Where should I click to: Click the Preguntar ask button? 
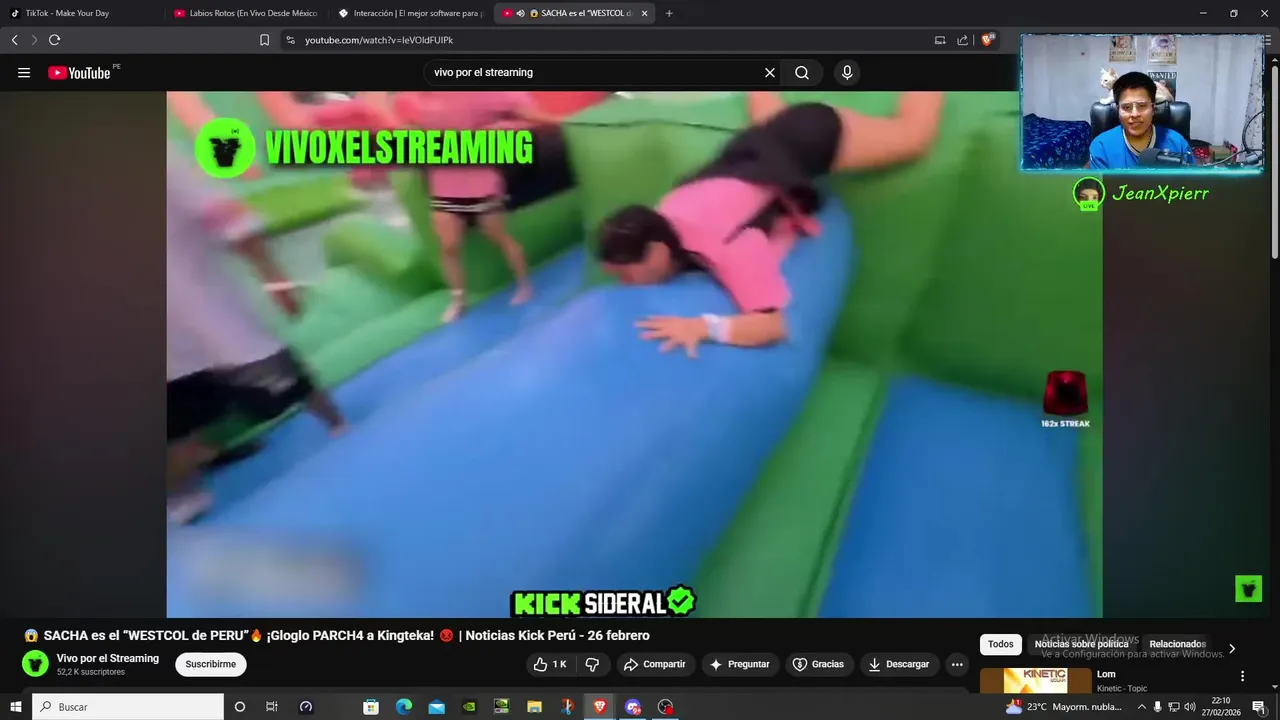(740, 664)
